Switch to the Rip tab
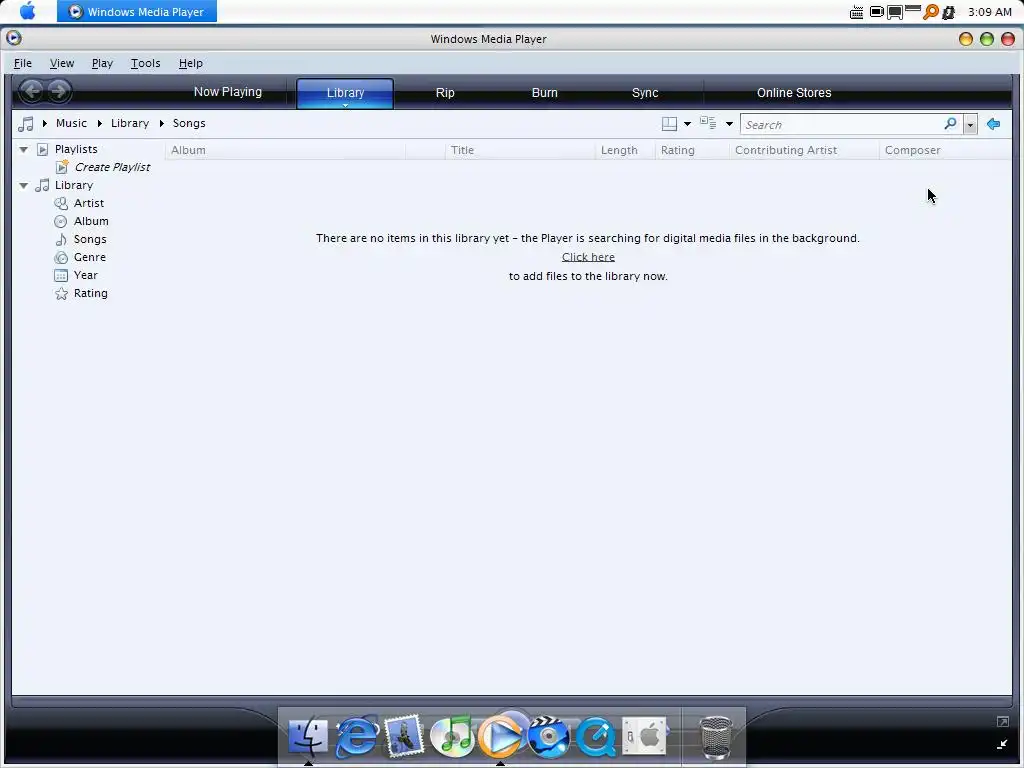 [x=445, y=93]
